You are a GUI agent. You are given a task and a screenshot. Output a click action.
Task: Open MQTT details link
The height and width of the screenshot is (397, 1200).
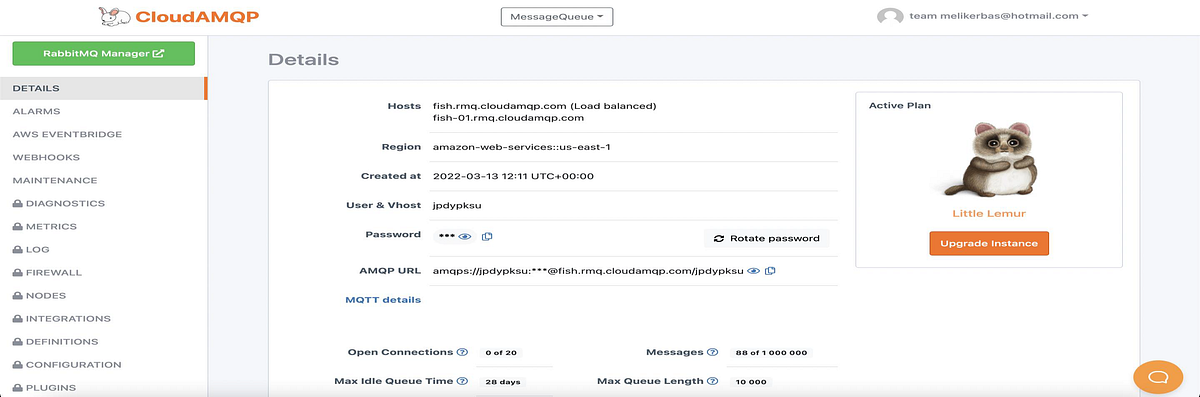click(x=383, y=299)
